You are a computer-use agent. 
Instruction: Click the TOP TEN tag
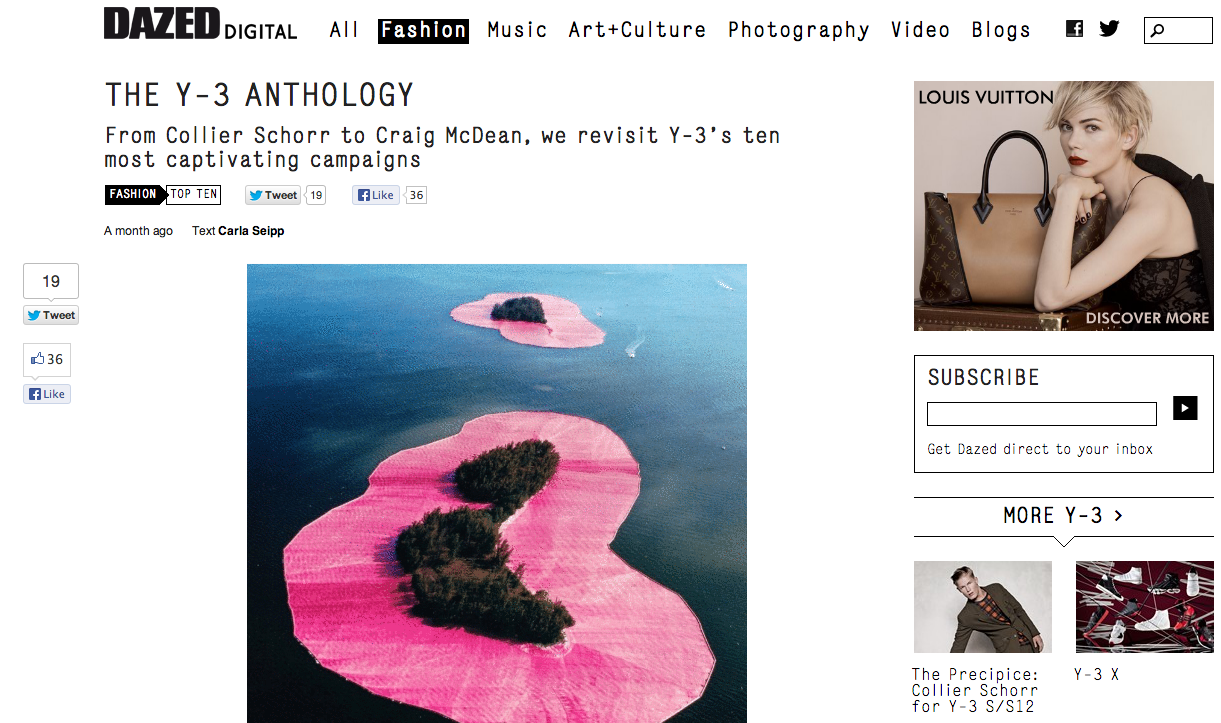point(194,194)
